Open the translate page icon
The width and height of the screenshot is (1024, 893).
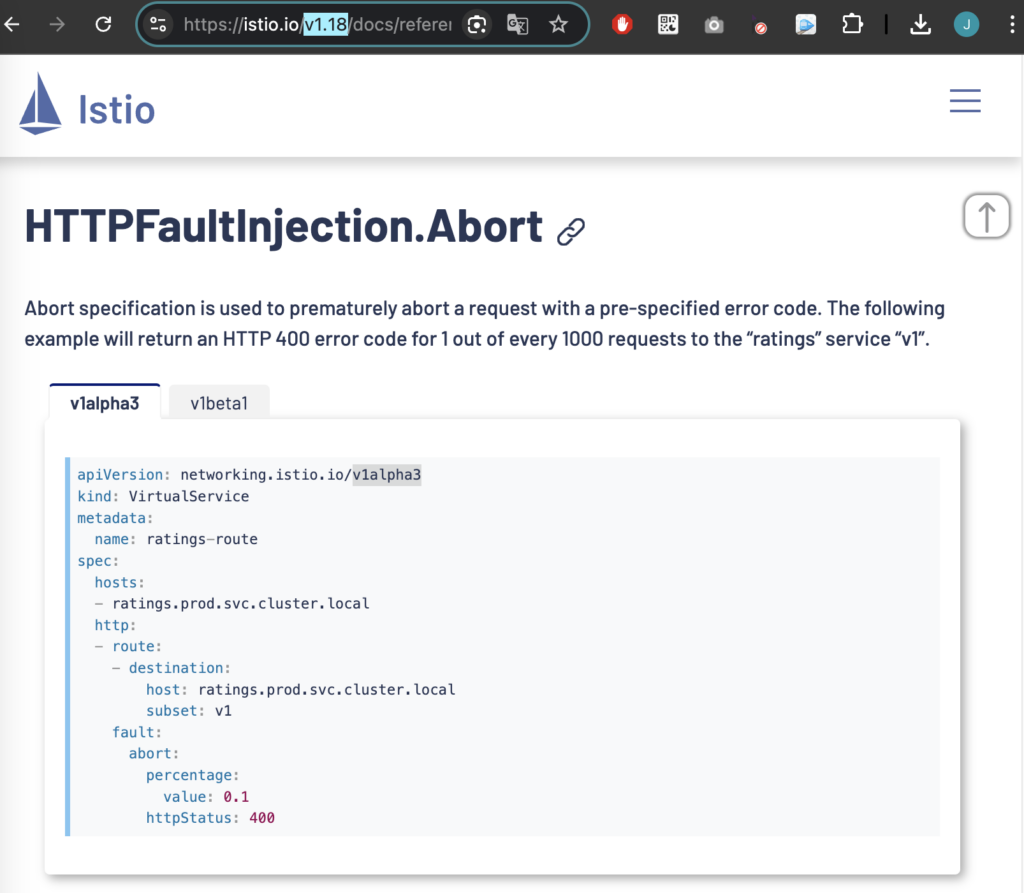[517, 25]
